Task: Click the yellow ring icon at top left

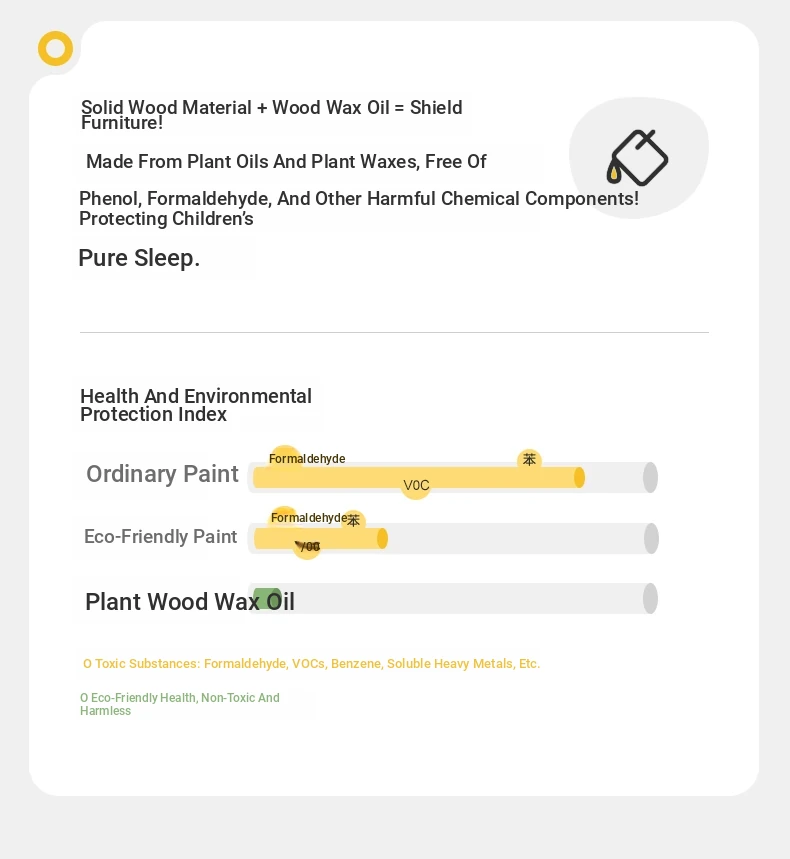Action: (55, 49)
